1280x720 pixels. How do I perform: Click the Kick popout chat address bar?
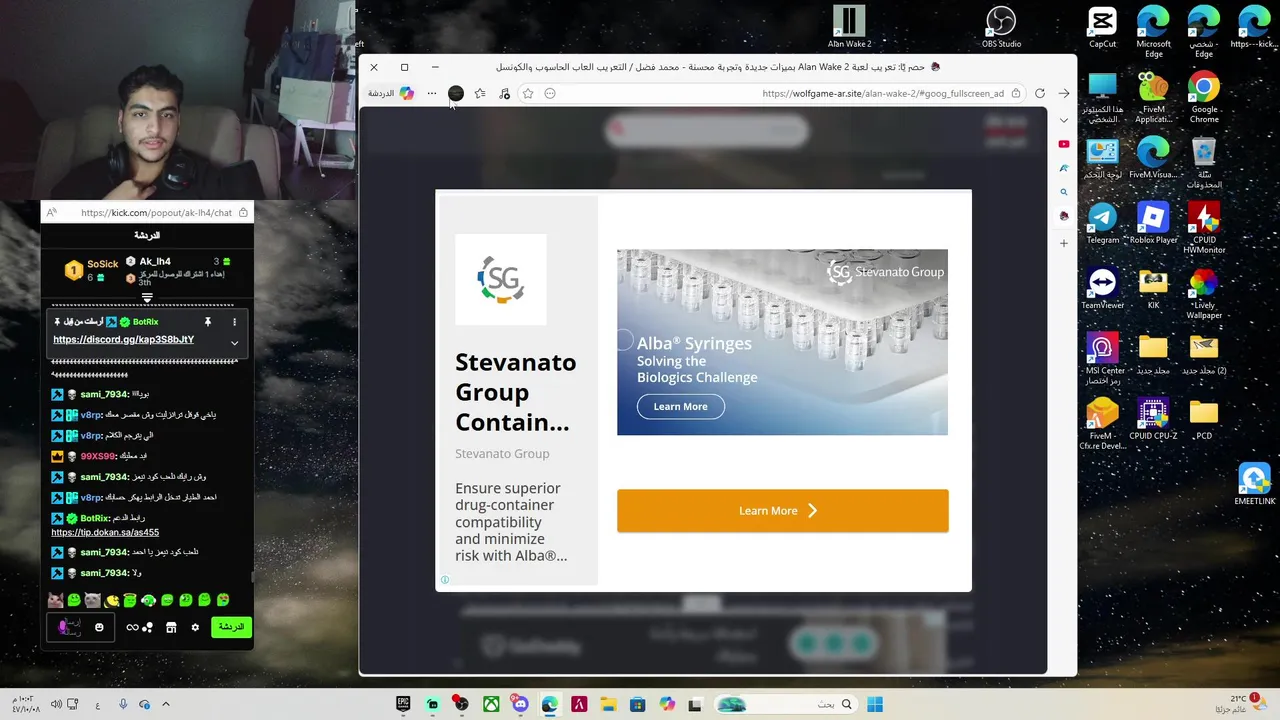coord(147,212)
